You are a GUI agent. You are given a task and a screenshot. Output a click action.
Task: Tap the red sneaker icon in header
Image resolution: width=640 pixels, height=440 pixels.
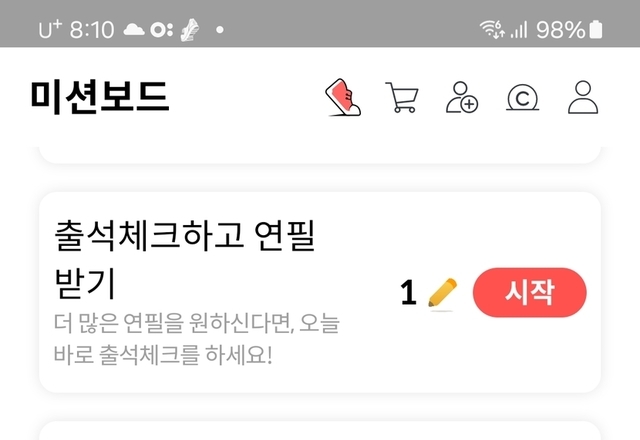[x=343, y=97]
